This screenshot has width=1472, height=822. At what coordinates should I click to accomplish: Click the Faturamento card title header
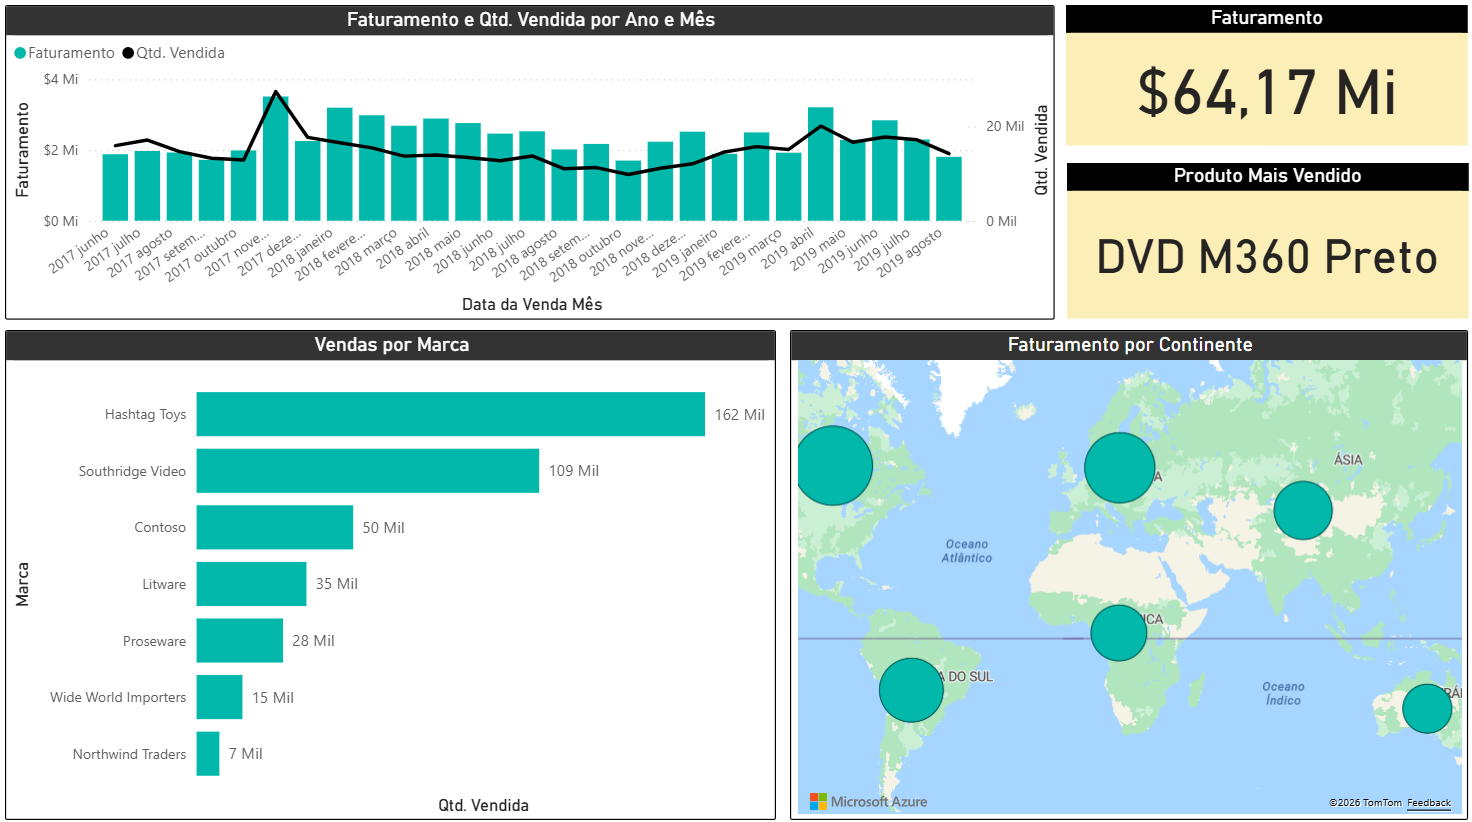[x=1267, y=18]
